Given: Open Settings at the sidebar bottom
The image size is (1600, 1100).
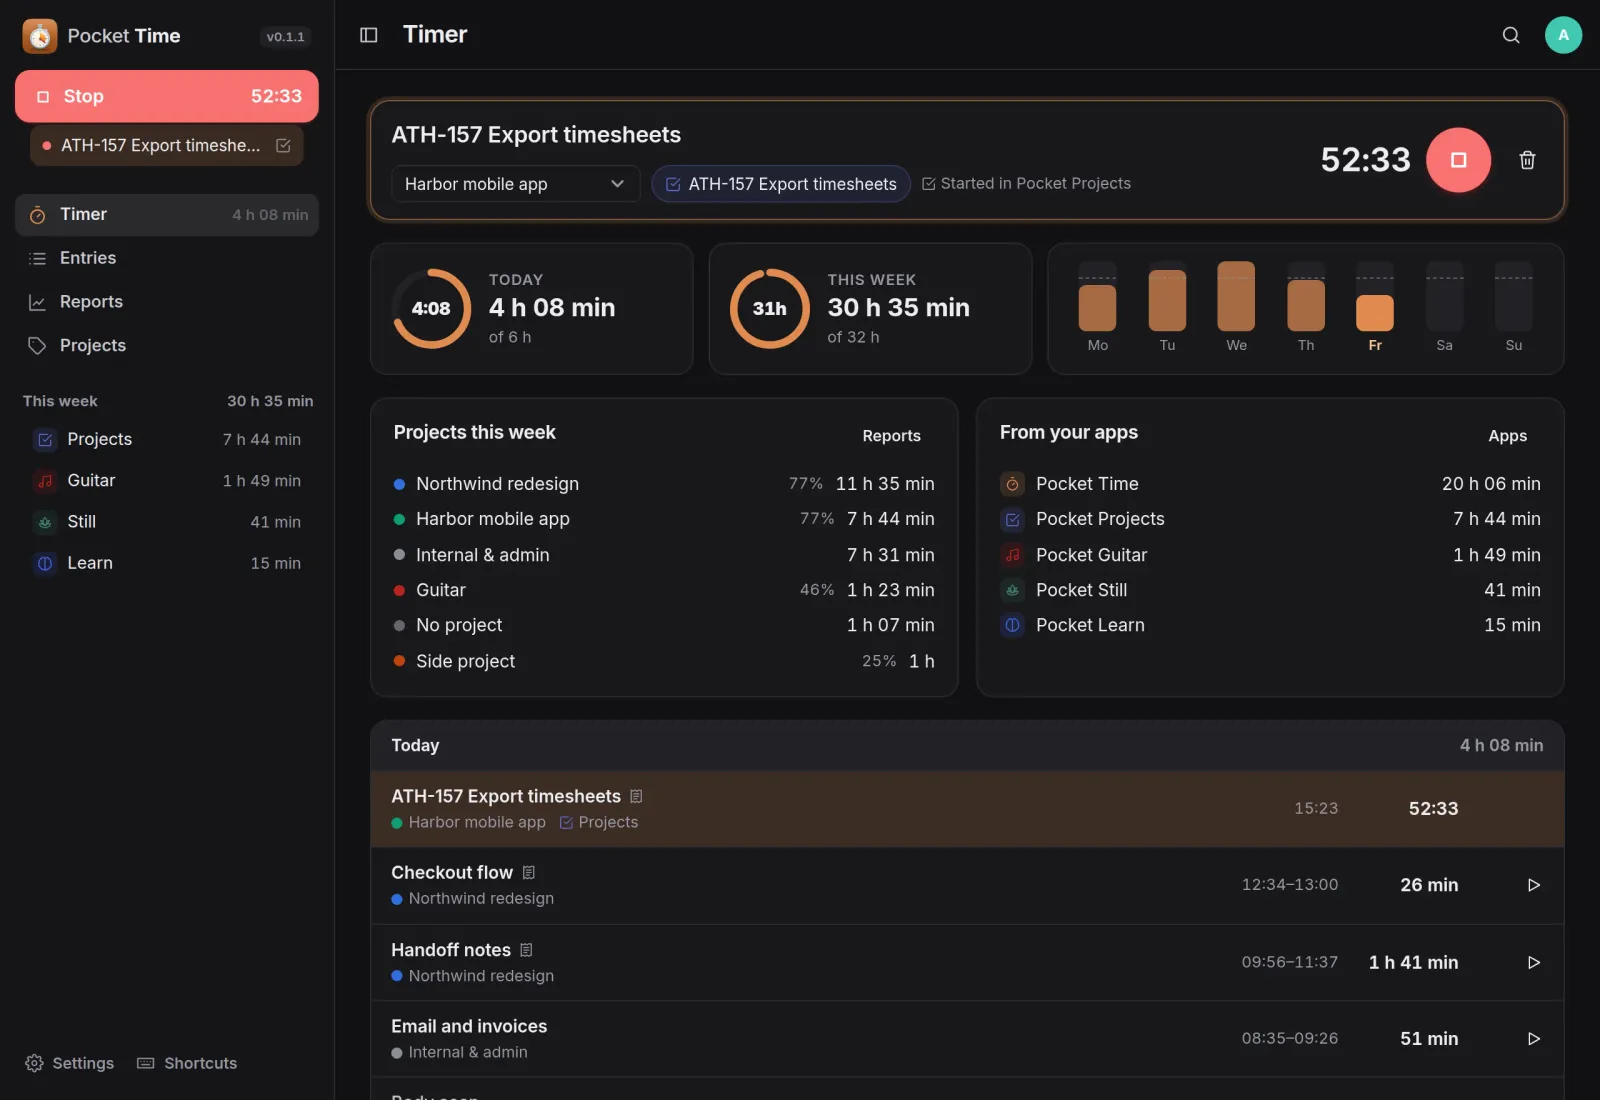Looking at the screenshot, I should 69,1063.
